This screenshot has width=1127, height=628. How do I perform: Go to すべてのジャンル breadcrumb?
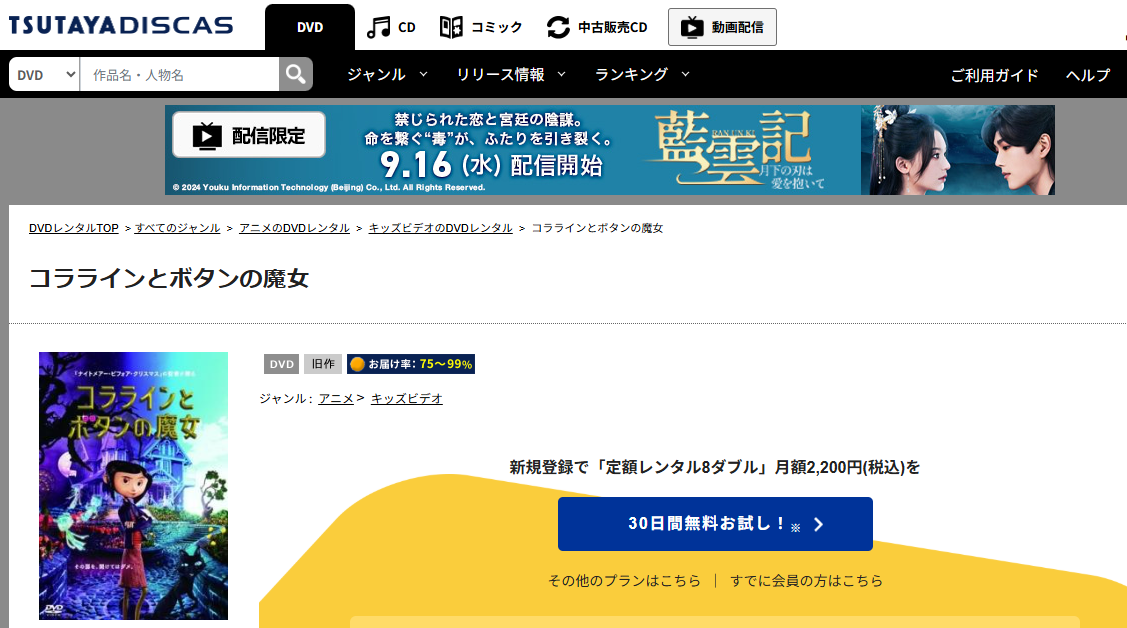coord(178,228)
